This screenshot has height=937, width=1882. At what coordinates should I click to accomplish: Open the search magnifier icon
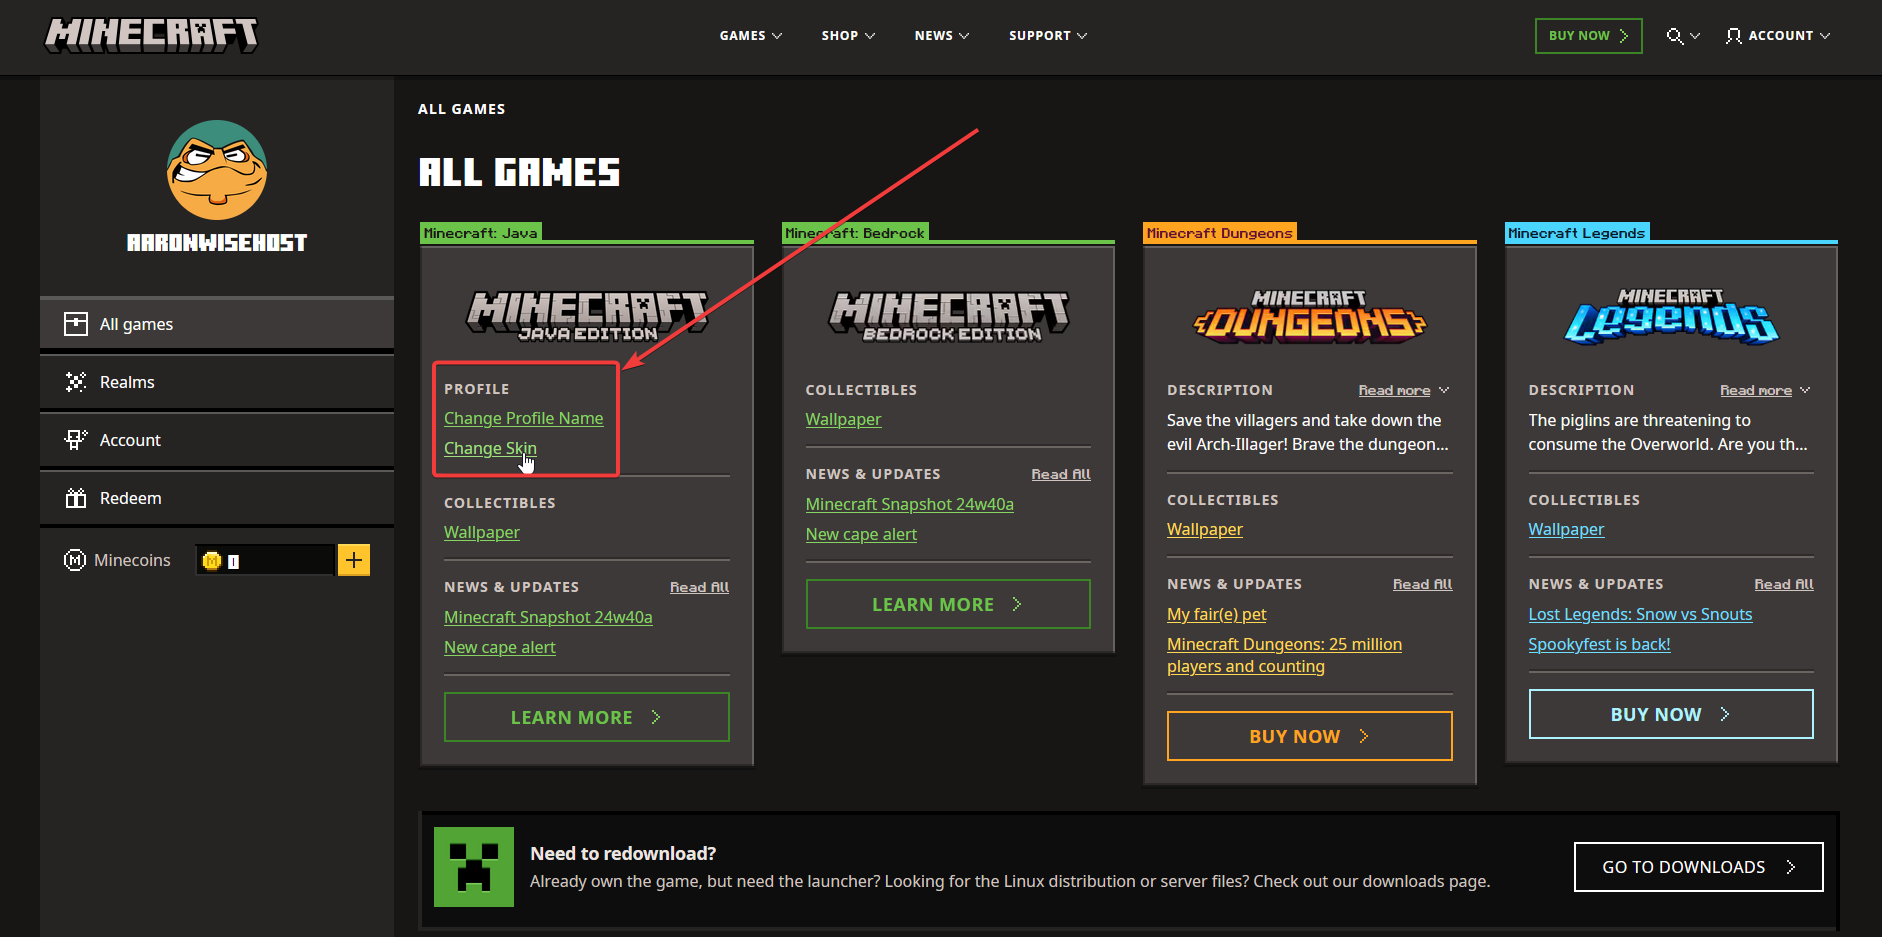(x=1674, y=36)
